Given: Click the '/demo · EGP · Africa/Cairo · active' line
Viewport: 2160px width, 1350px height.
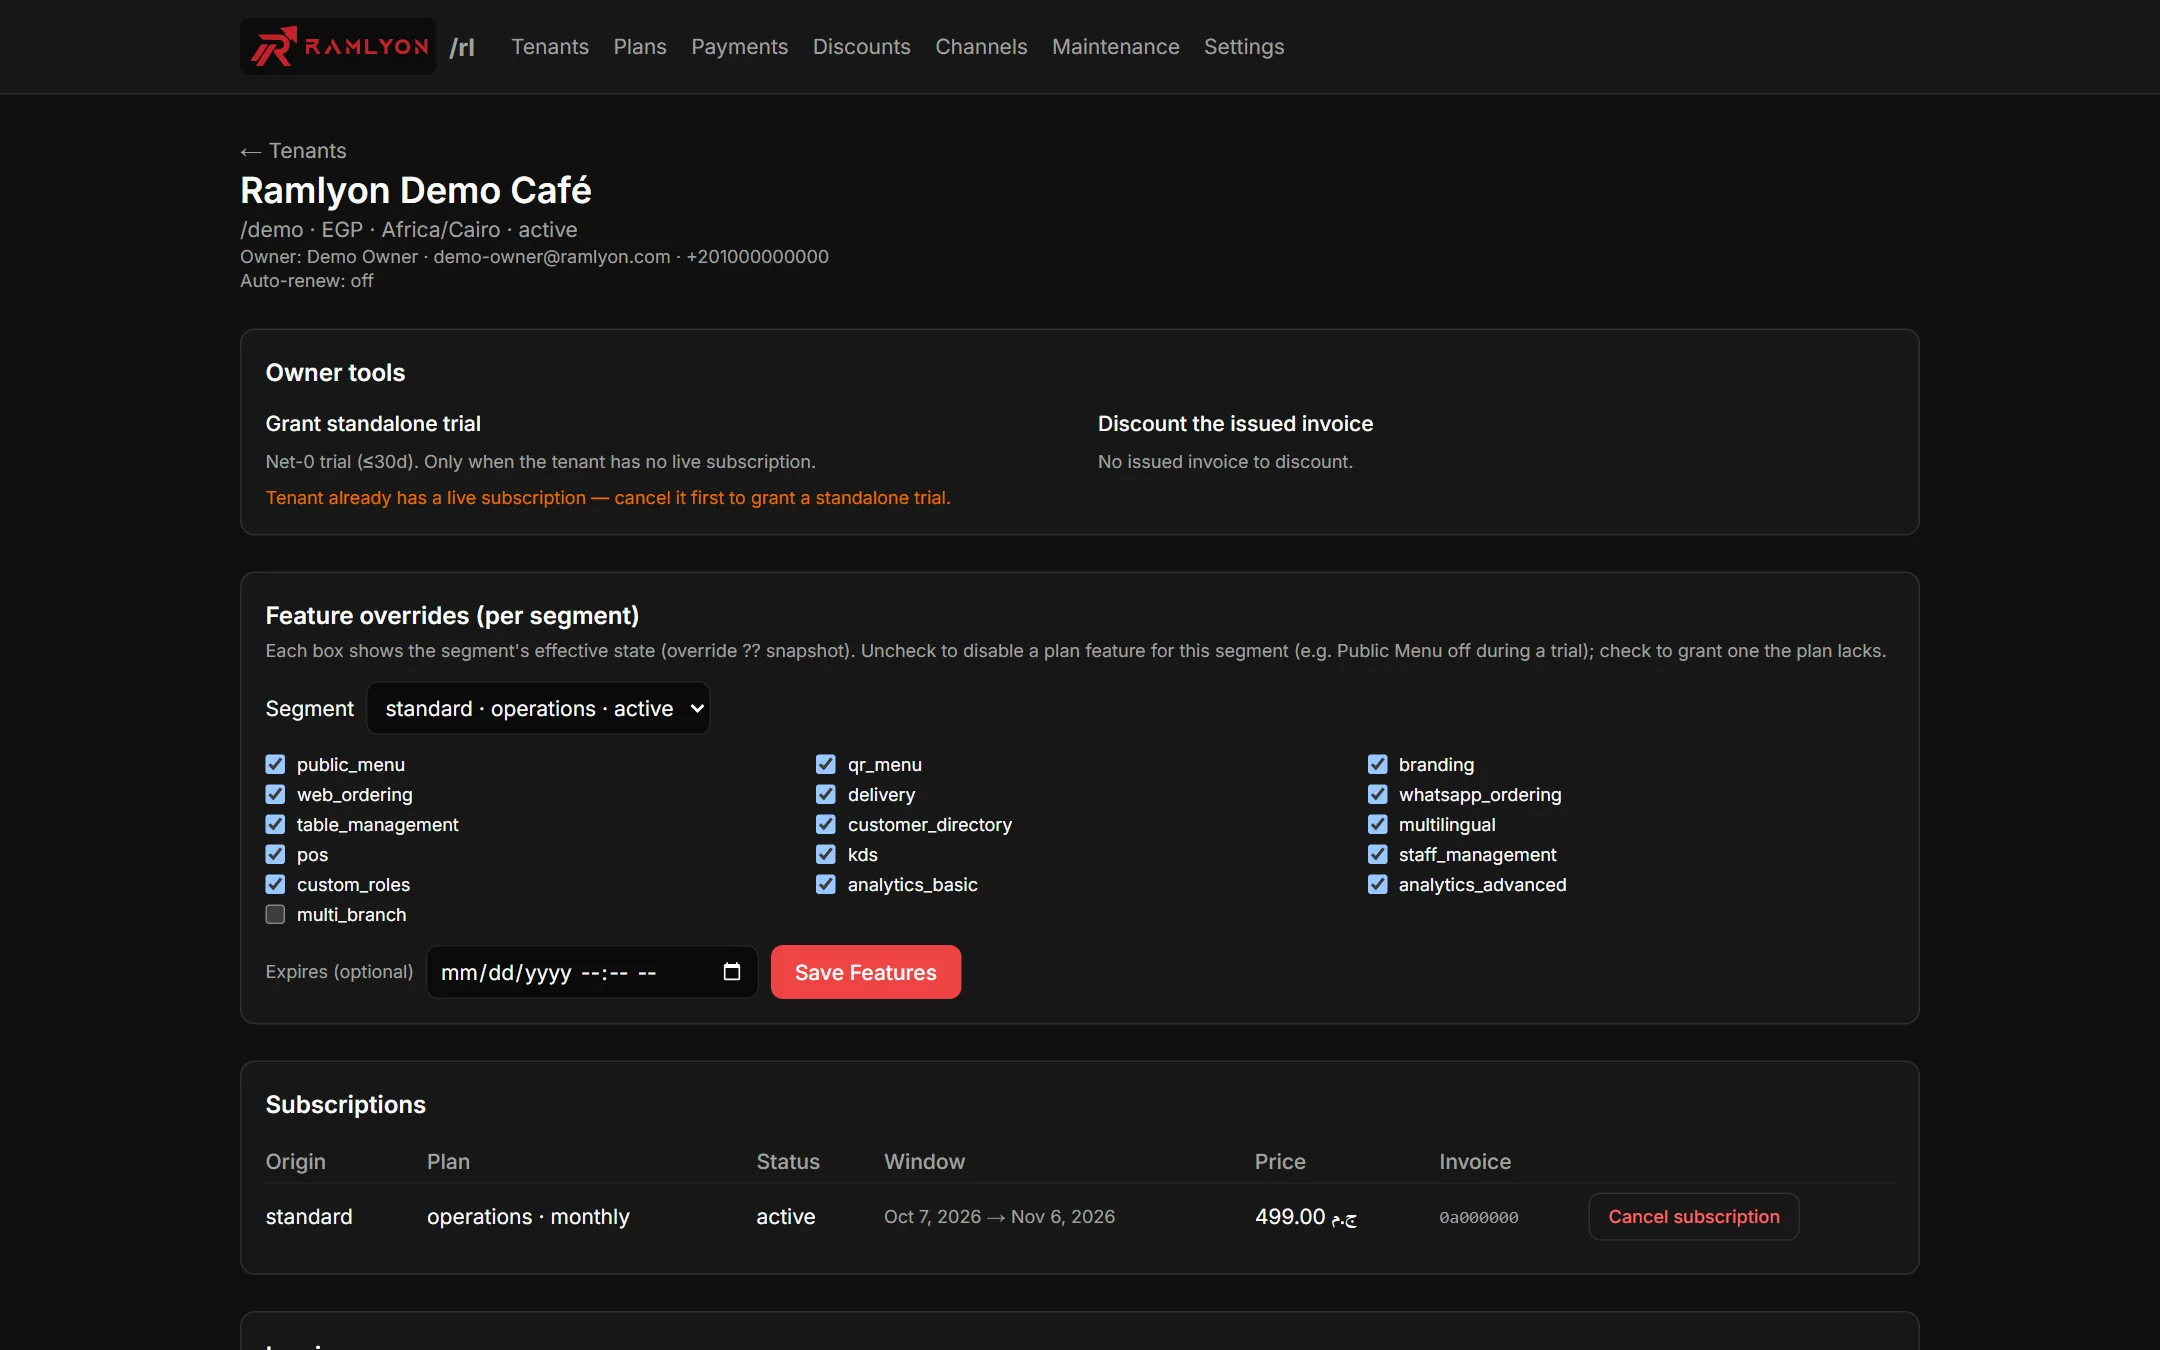Looking at the screenshot, I should pyautogui.click(x=409, y=230).
